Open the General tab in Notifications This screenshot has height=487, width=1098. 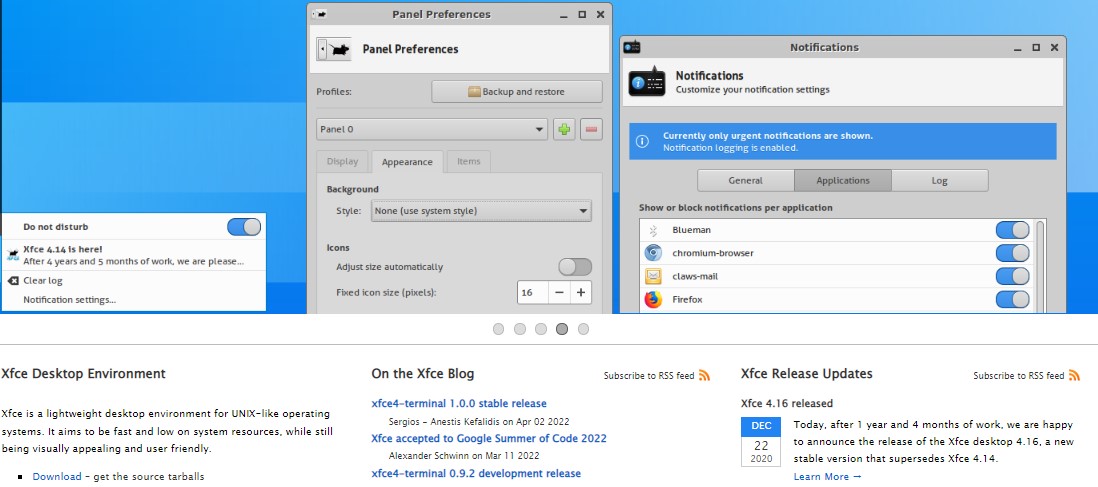[746, 181]
